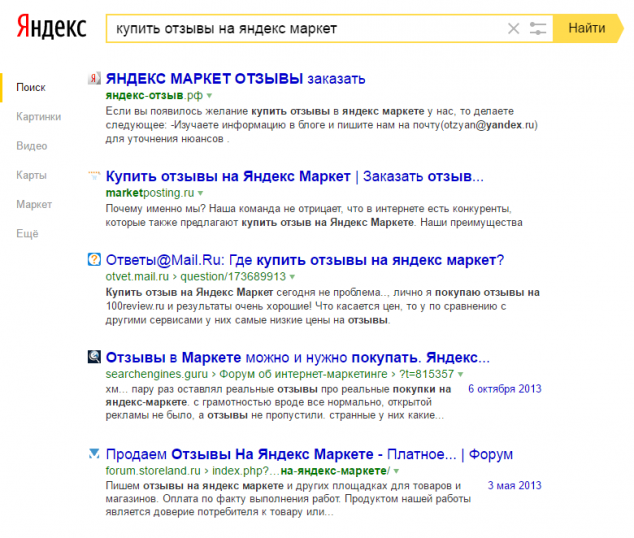This screenshot has height=538, width=634.
Task: Click favicon of яндекс-отзыв.рф result
Action: [x=94, y=78]
